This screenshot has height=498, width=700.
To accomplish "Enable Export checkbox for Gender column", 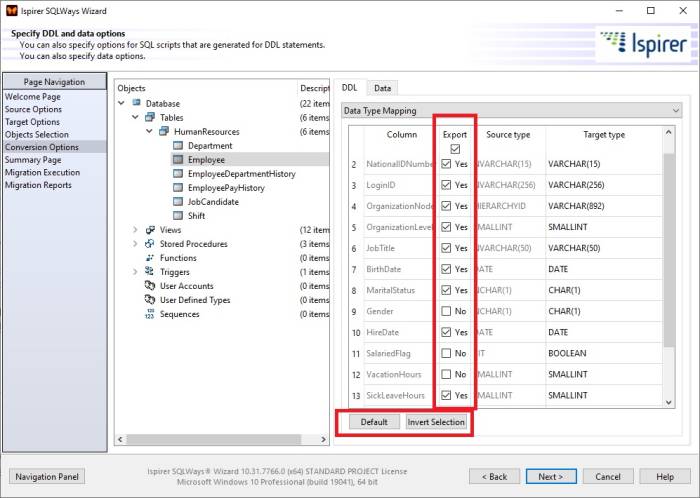I will pos(444,311).
